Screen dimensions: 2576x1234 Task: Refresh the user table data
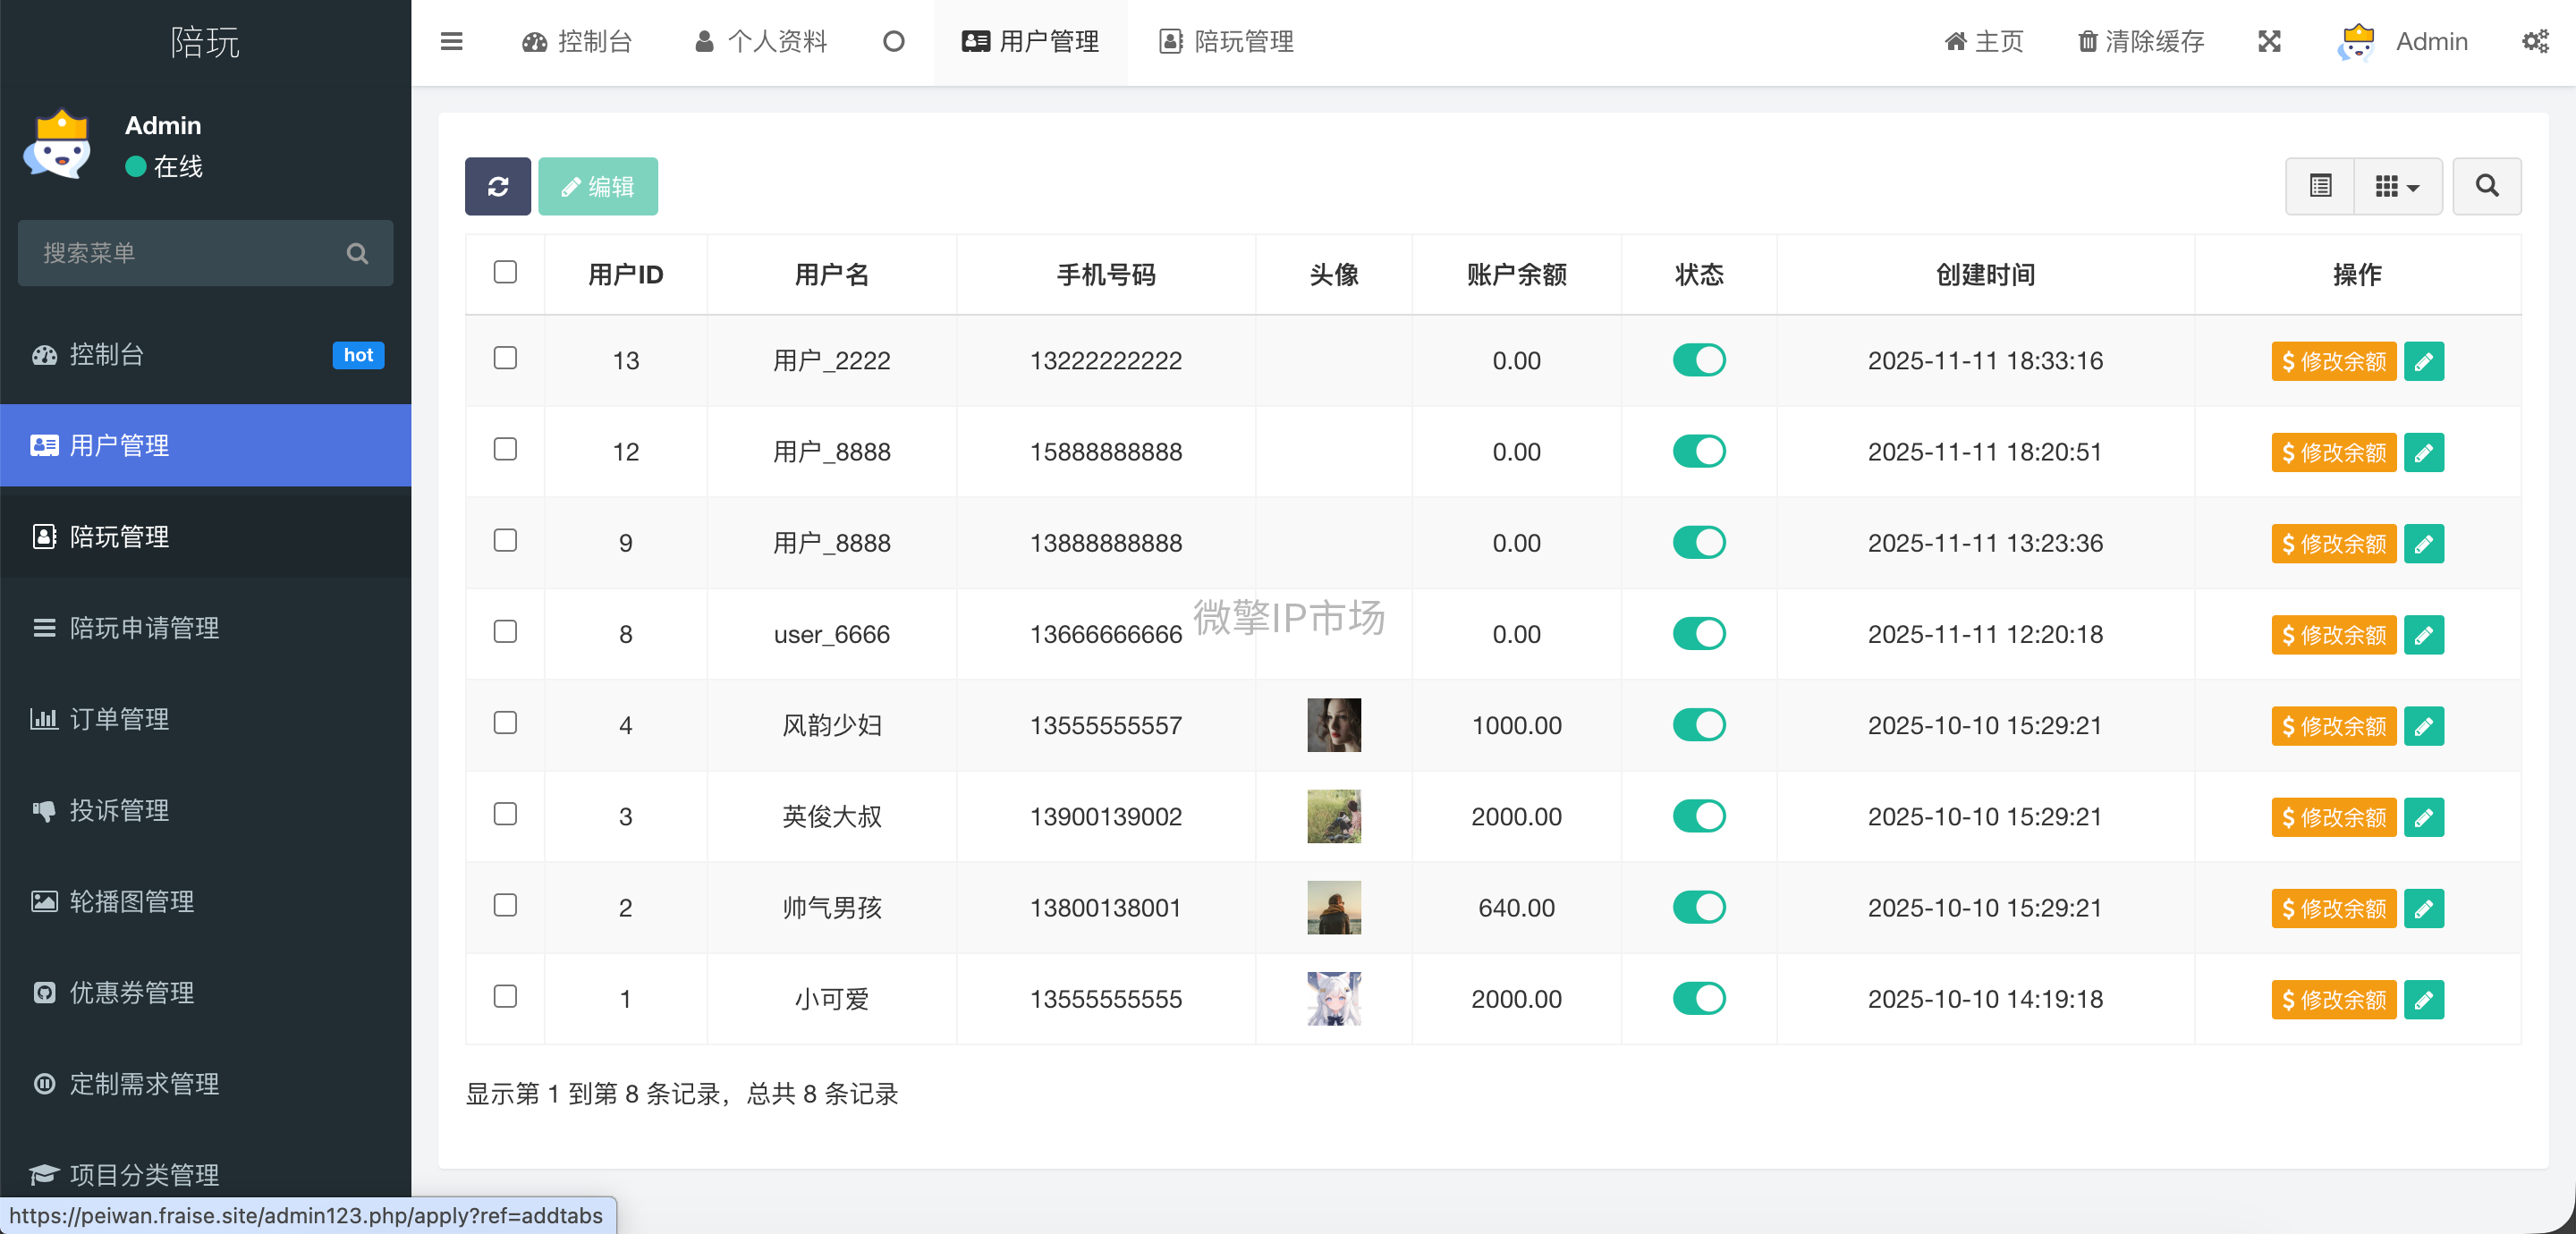click(x=497, y=186)
